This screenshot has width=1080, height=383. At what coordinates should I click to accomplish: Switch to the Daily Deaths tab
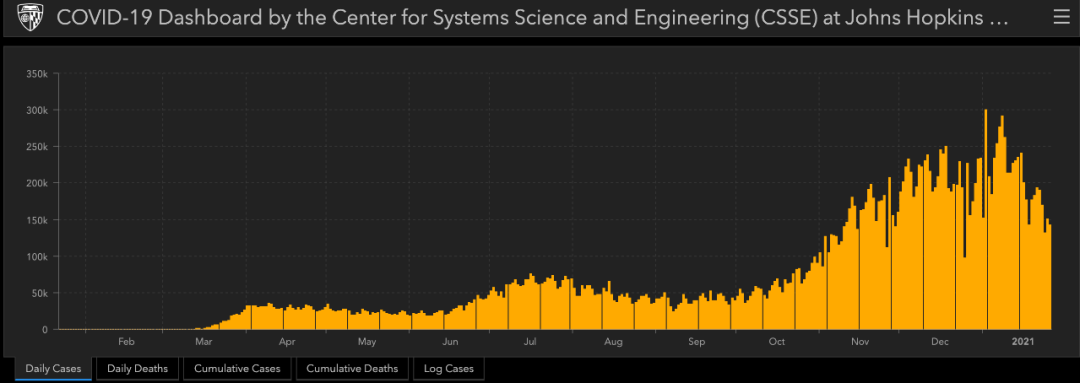137,369
